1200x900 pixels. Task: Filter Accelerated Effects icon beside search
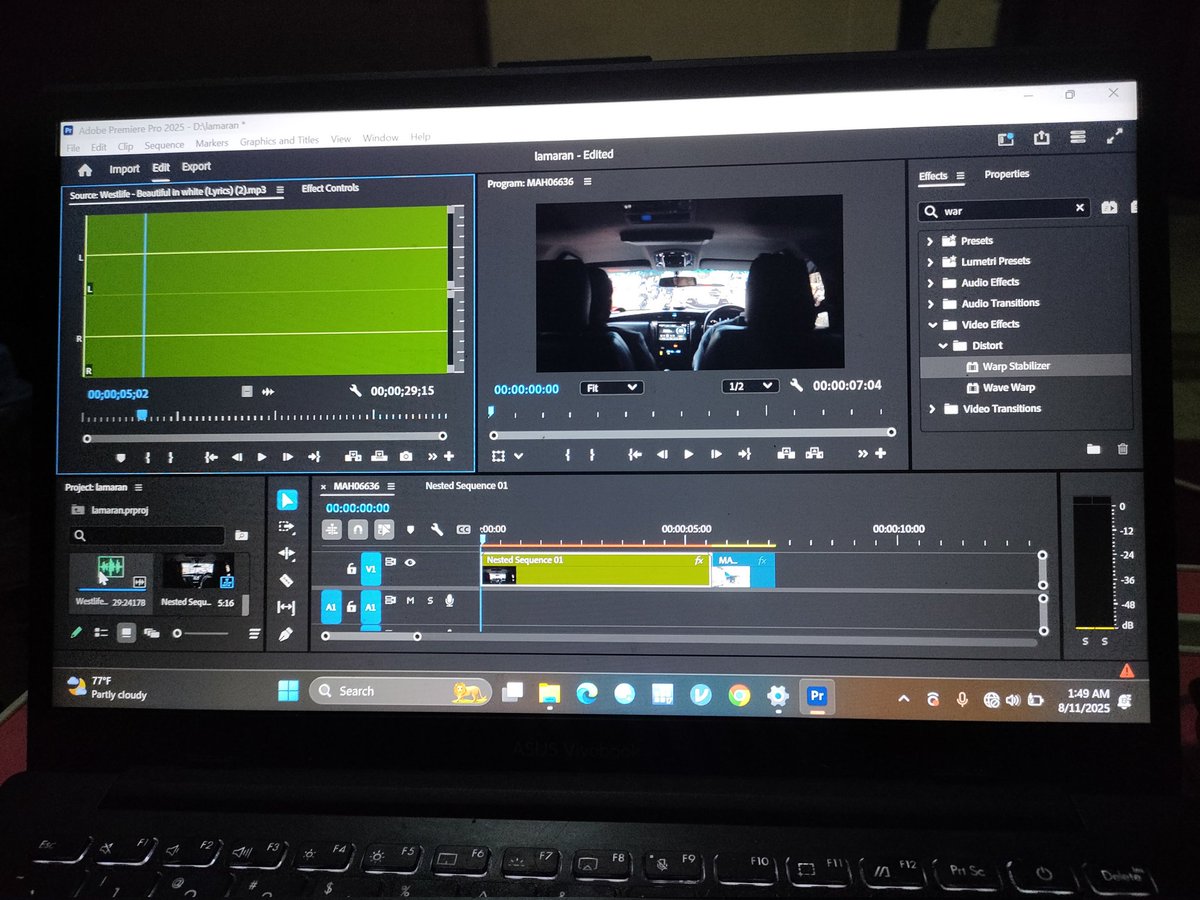(1109, 207)
